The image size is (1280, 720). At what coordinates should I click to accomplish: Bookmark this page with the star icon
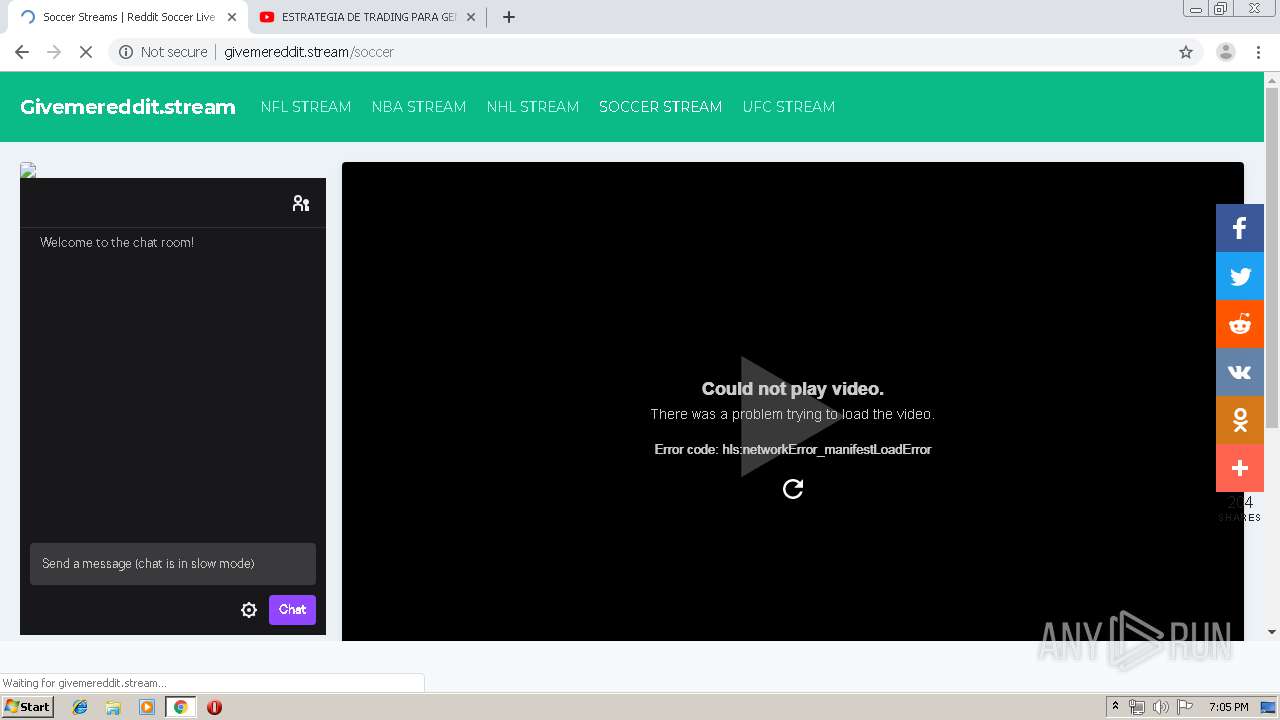point(1186,52)
